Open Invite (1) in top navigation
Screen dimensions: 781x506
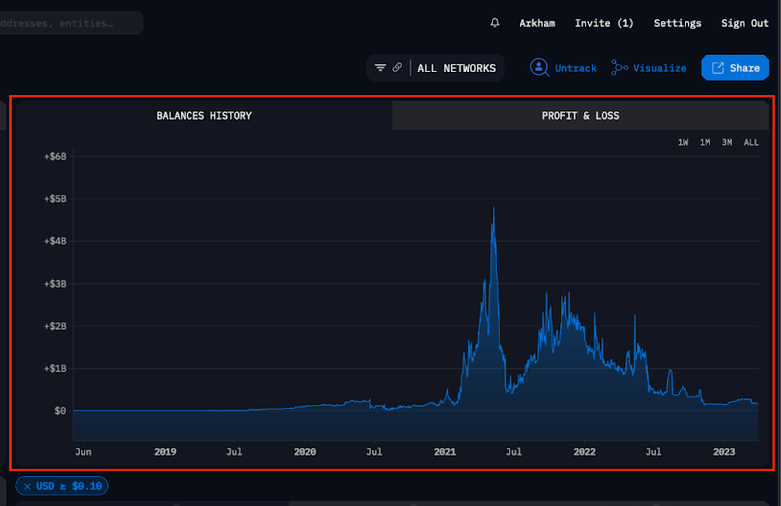point(604,23)
